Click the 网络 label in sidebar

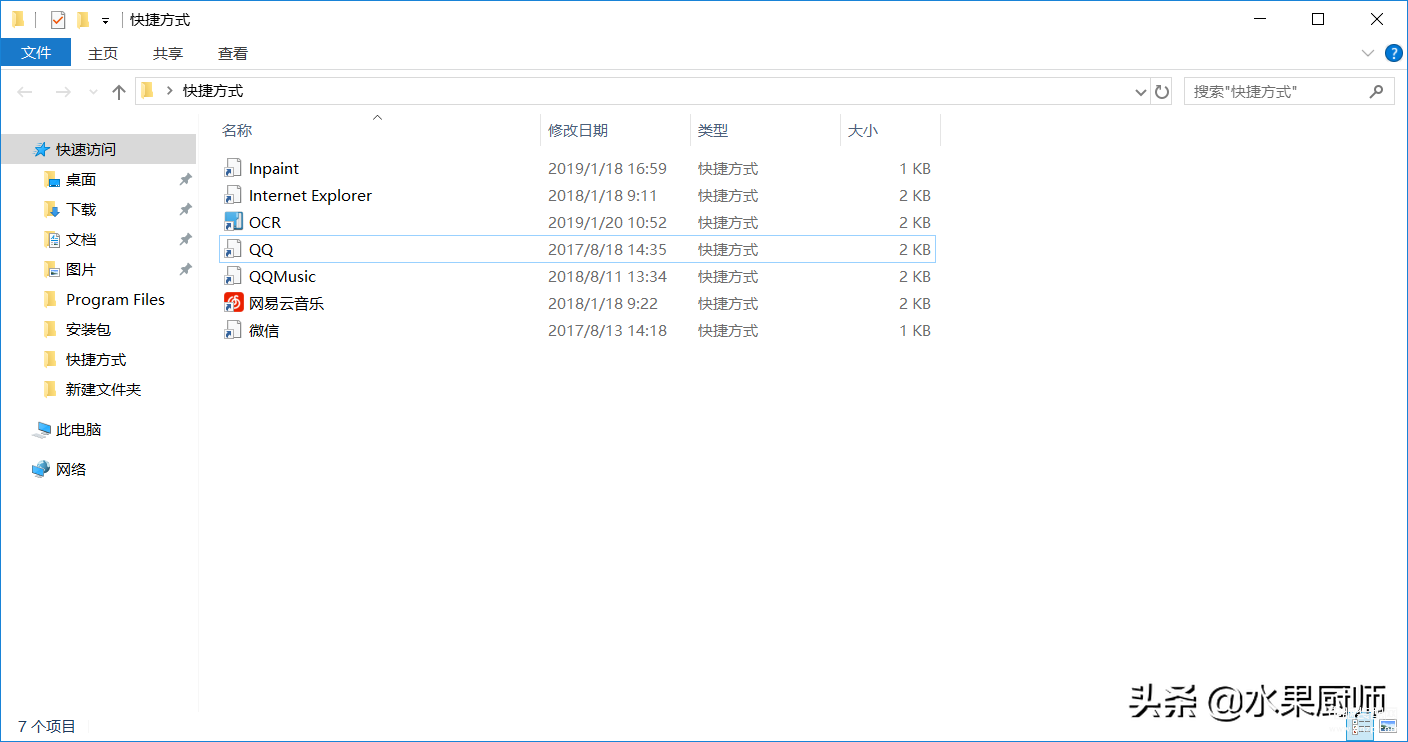71,469
